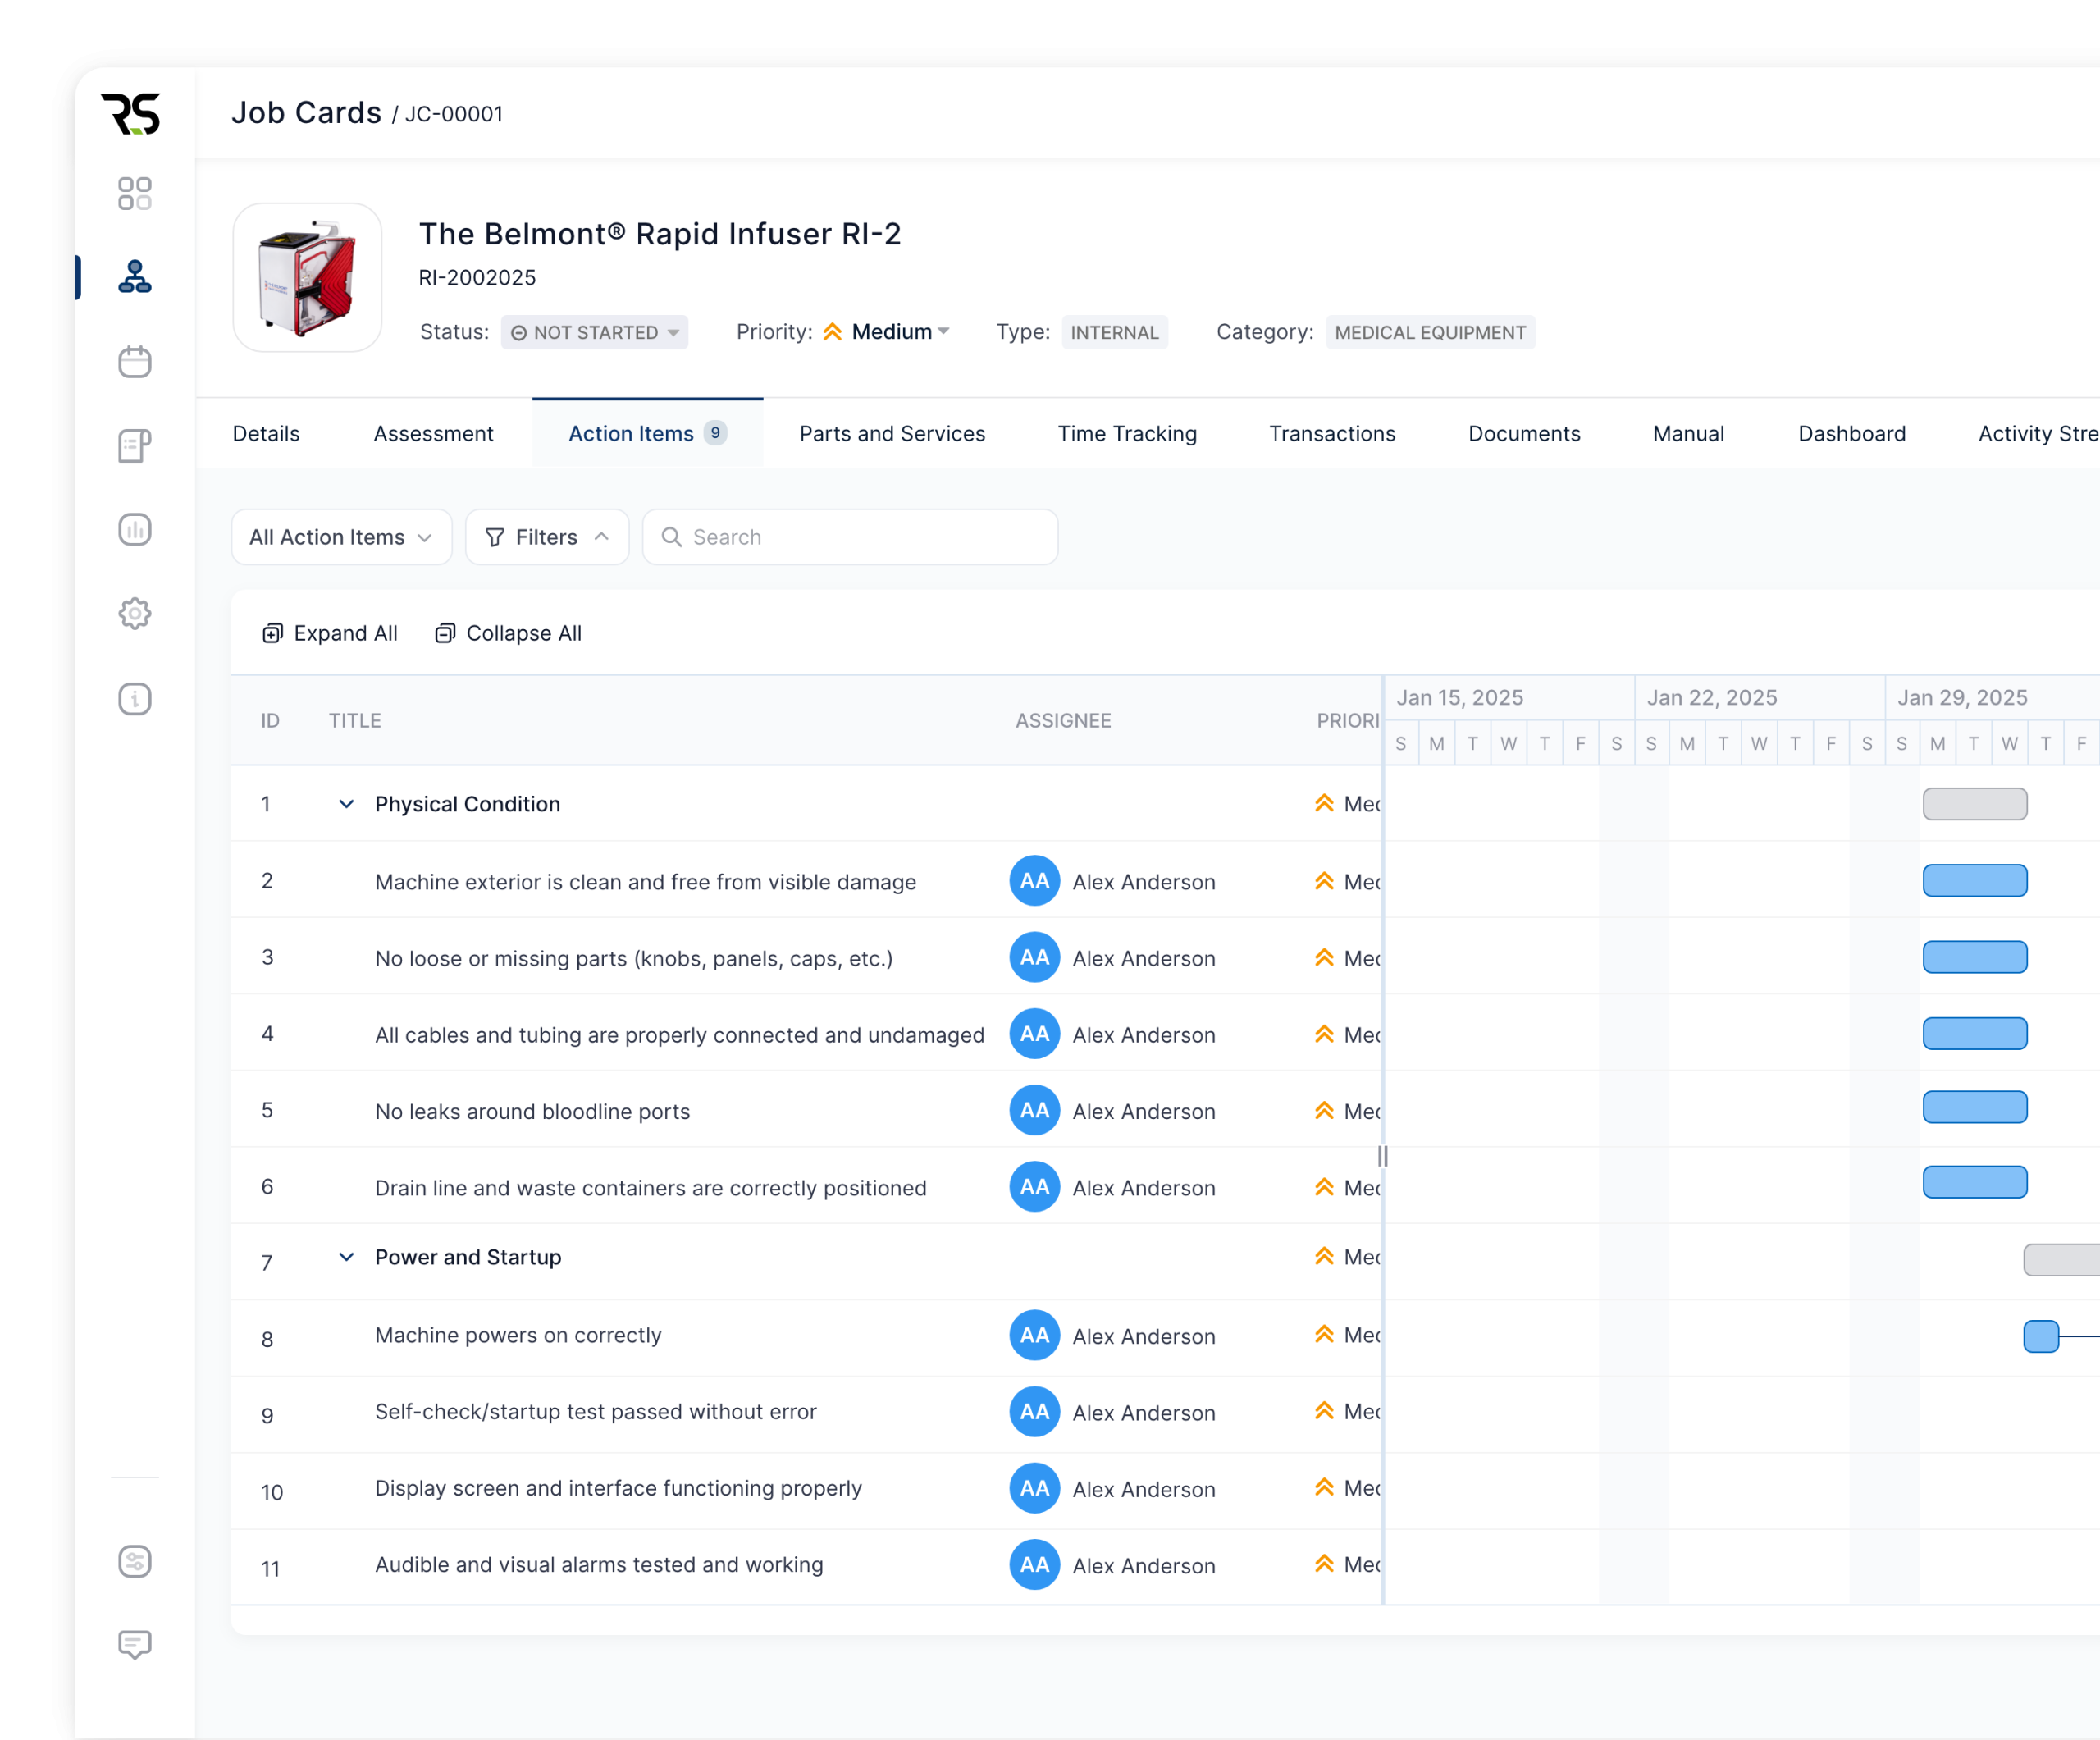Open the Manual tab

1688,434
